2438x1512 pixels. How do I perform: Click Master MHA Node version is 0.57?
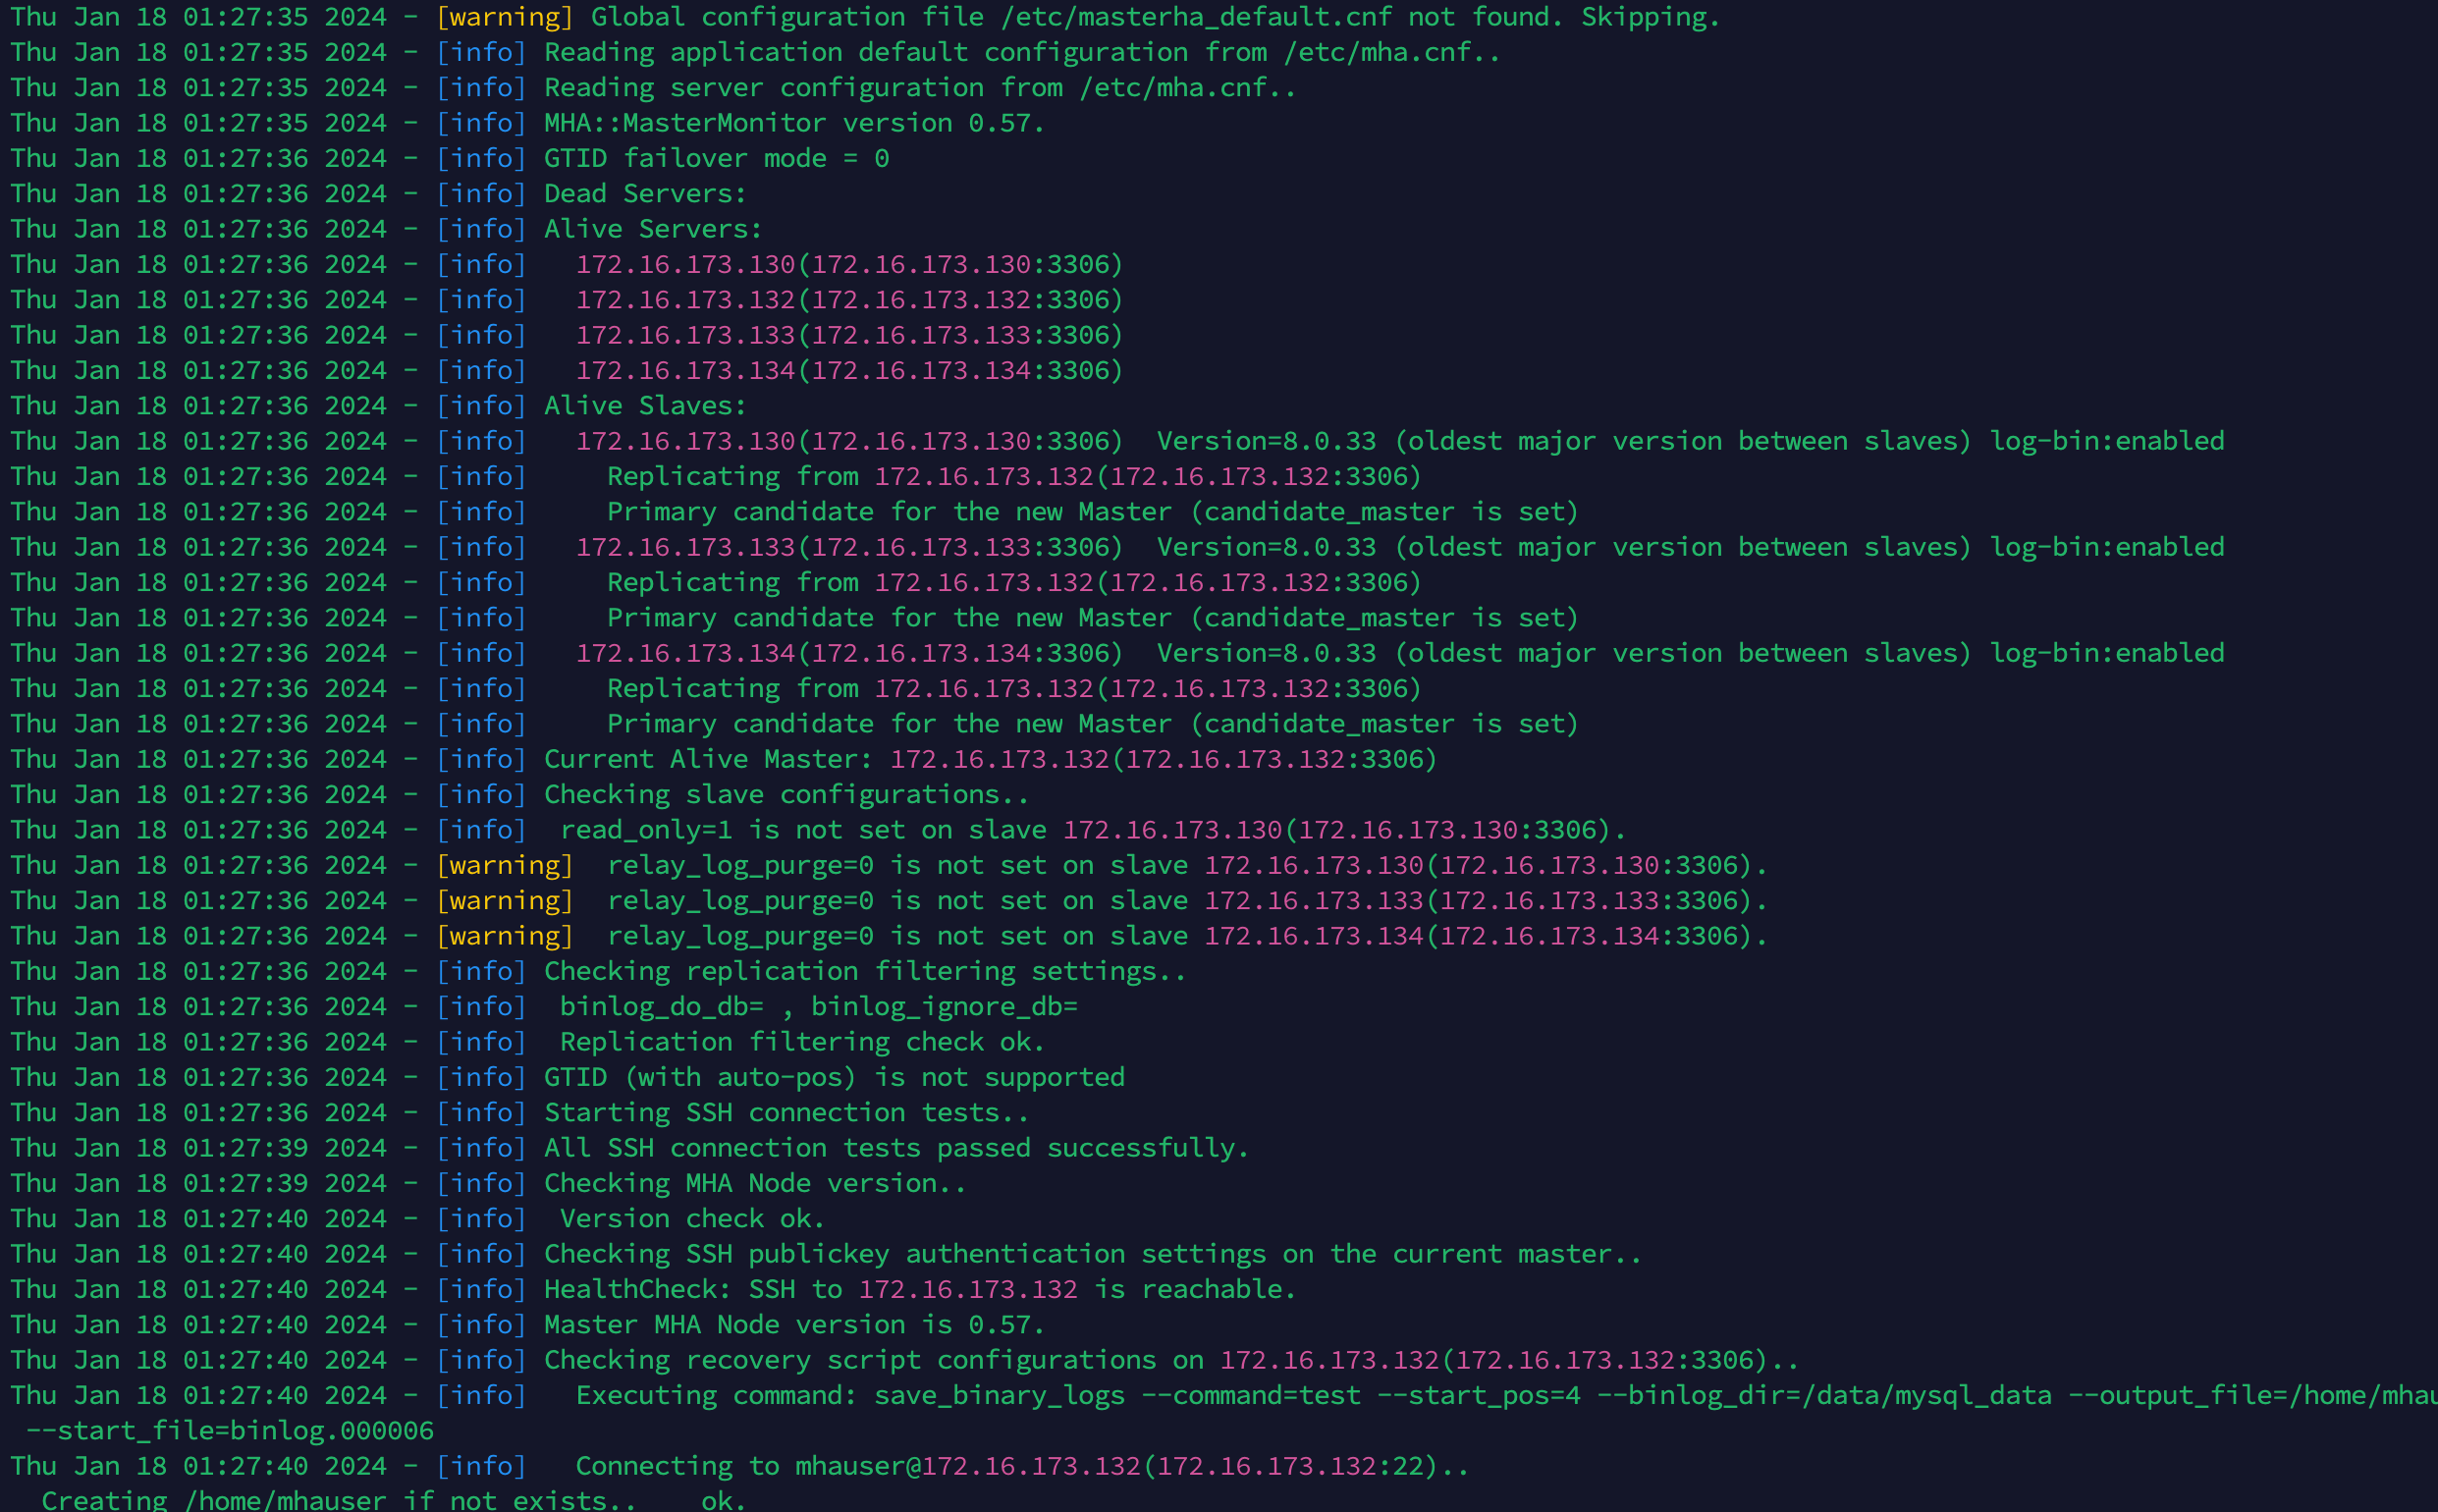(x=793, y=1325)
